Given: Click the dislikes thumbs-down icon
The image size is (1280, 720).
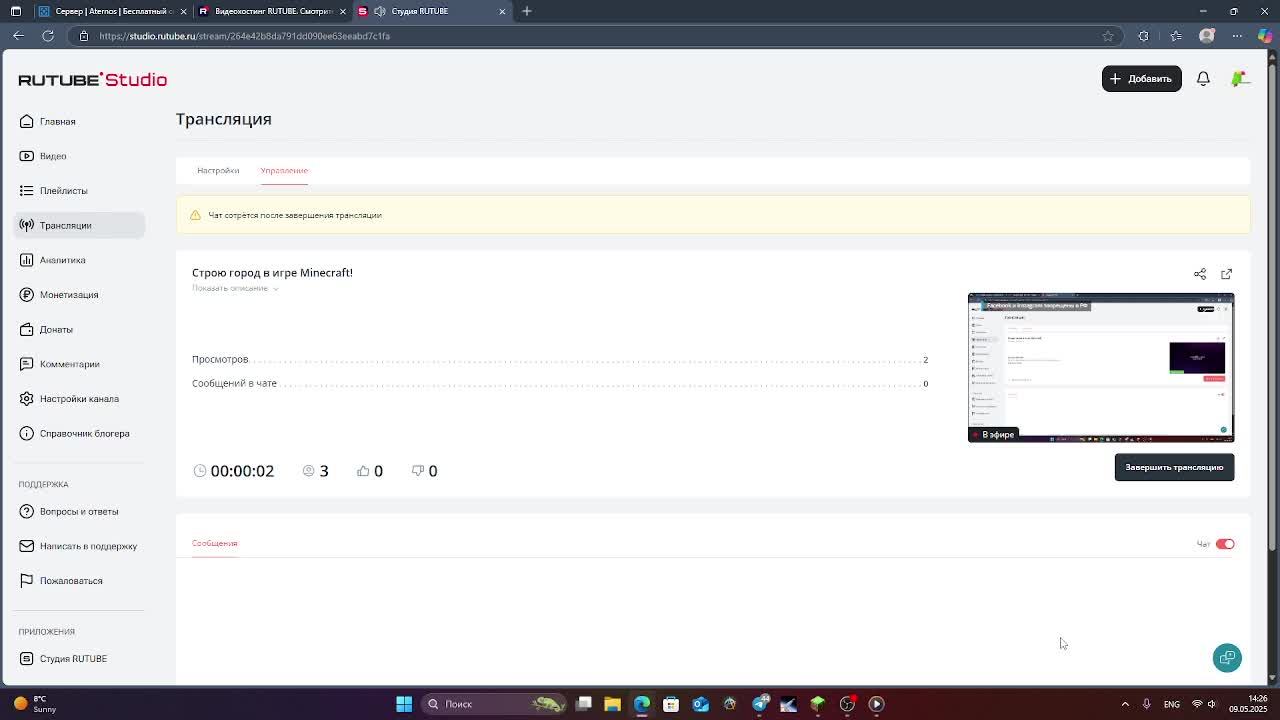Looking at the screenshot, I should (x=418, y=471).
